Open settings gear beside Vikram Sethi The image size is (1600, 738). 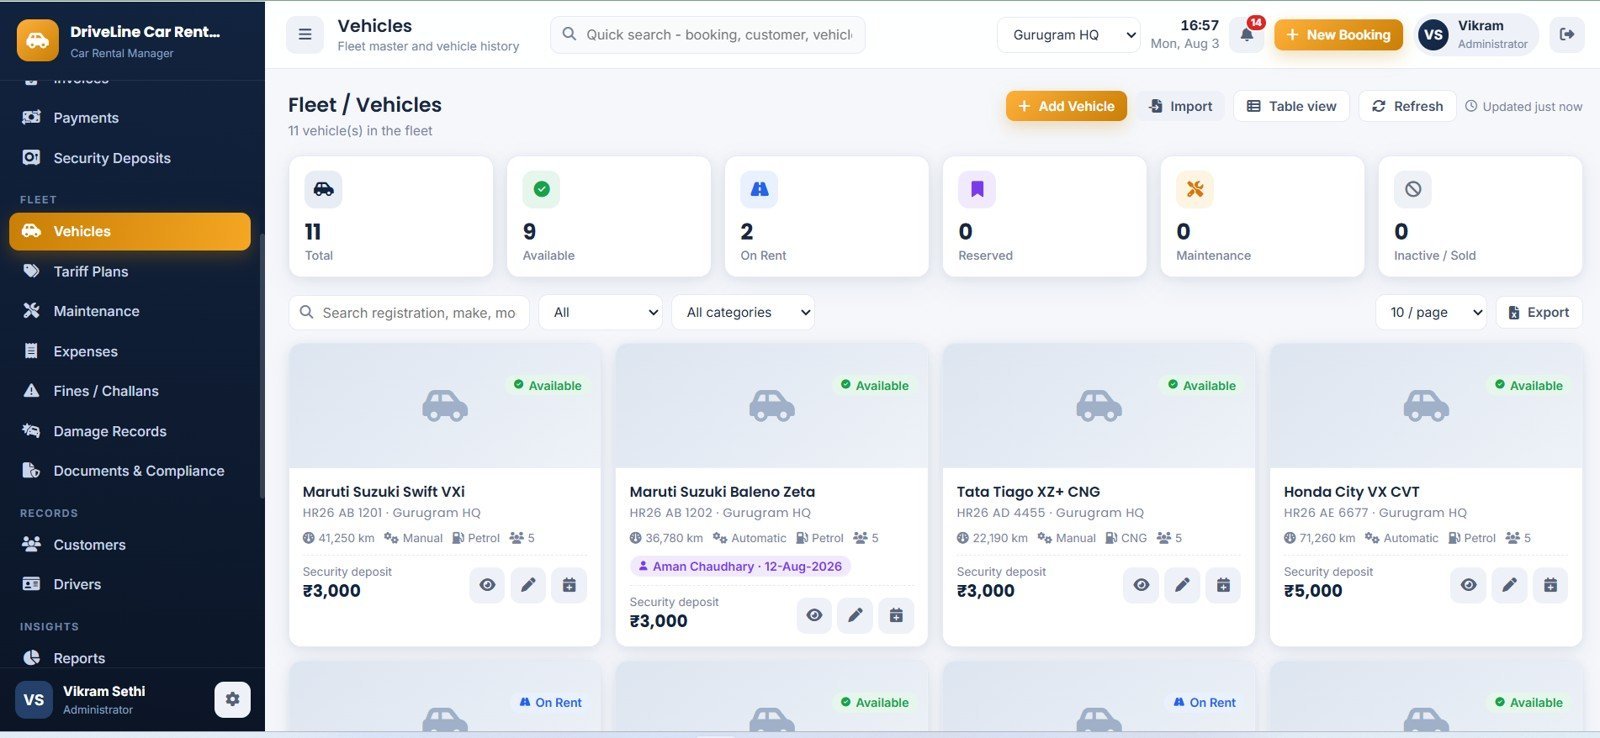pyautogui.click(x=232, y=699)
